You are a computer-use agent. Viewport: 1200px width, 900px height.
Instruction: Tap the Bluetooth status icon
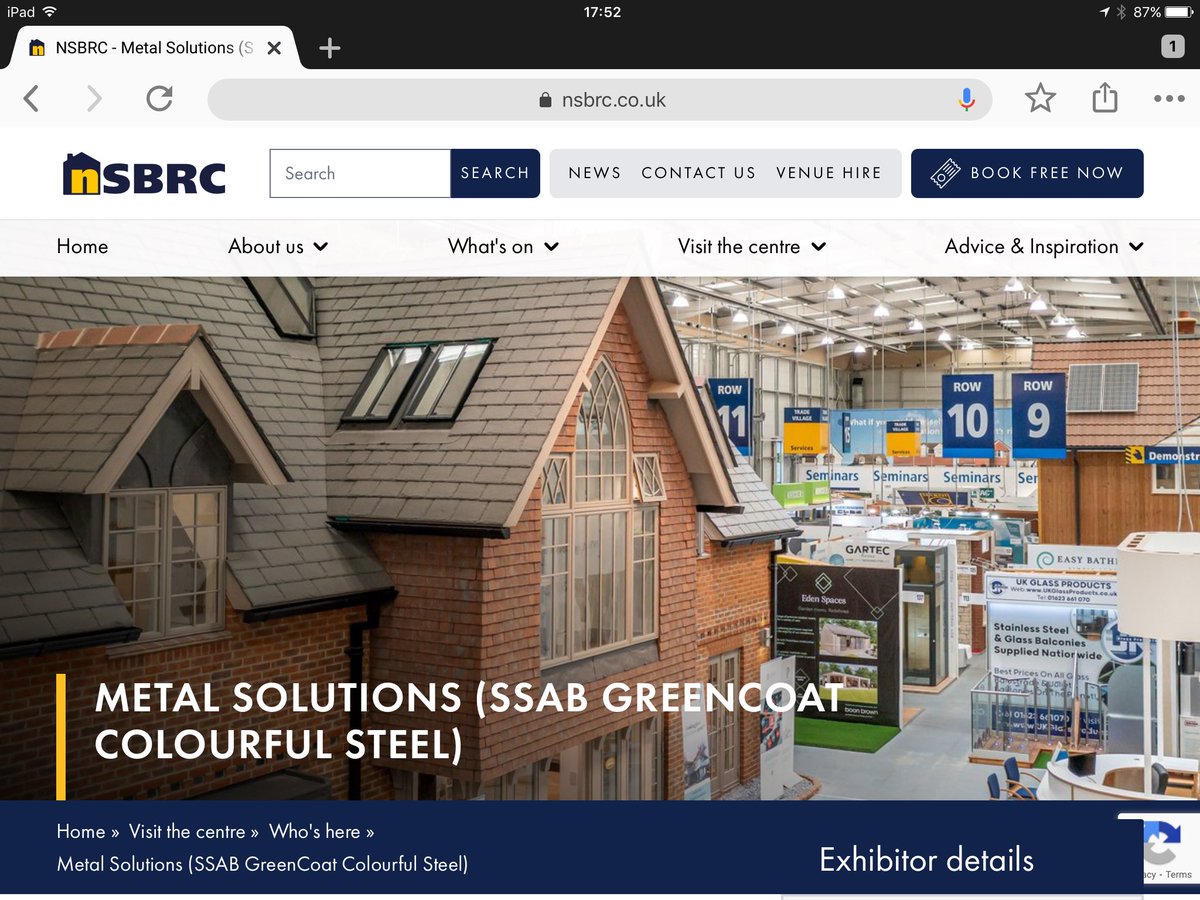(1121, 12)
